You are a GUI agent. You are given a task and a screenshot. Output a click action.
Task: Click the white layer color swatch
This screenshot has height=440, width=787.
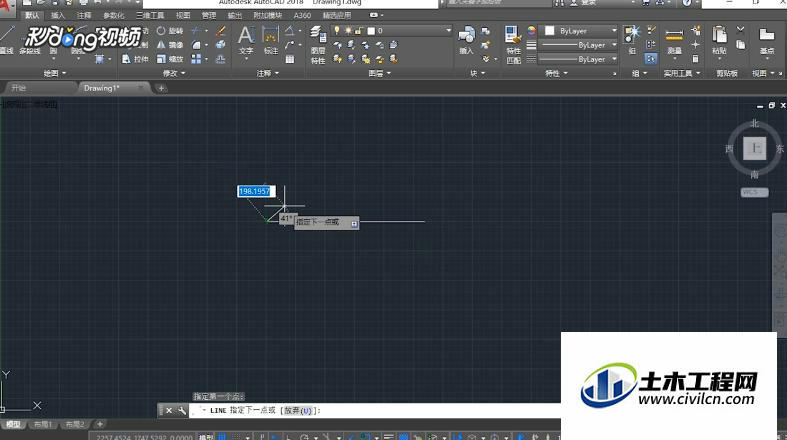point(371,31)
